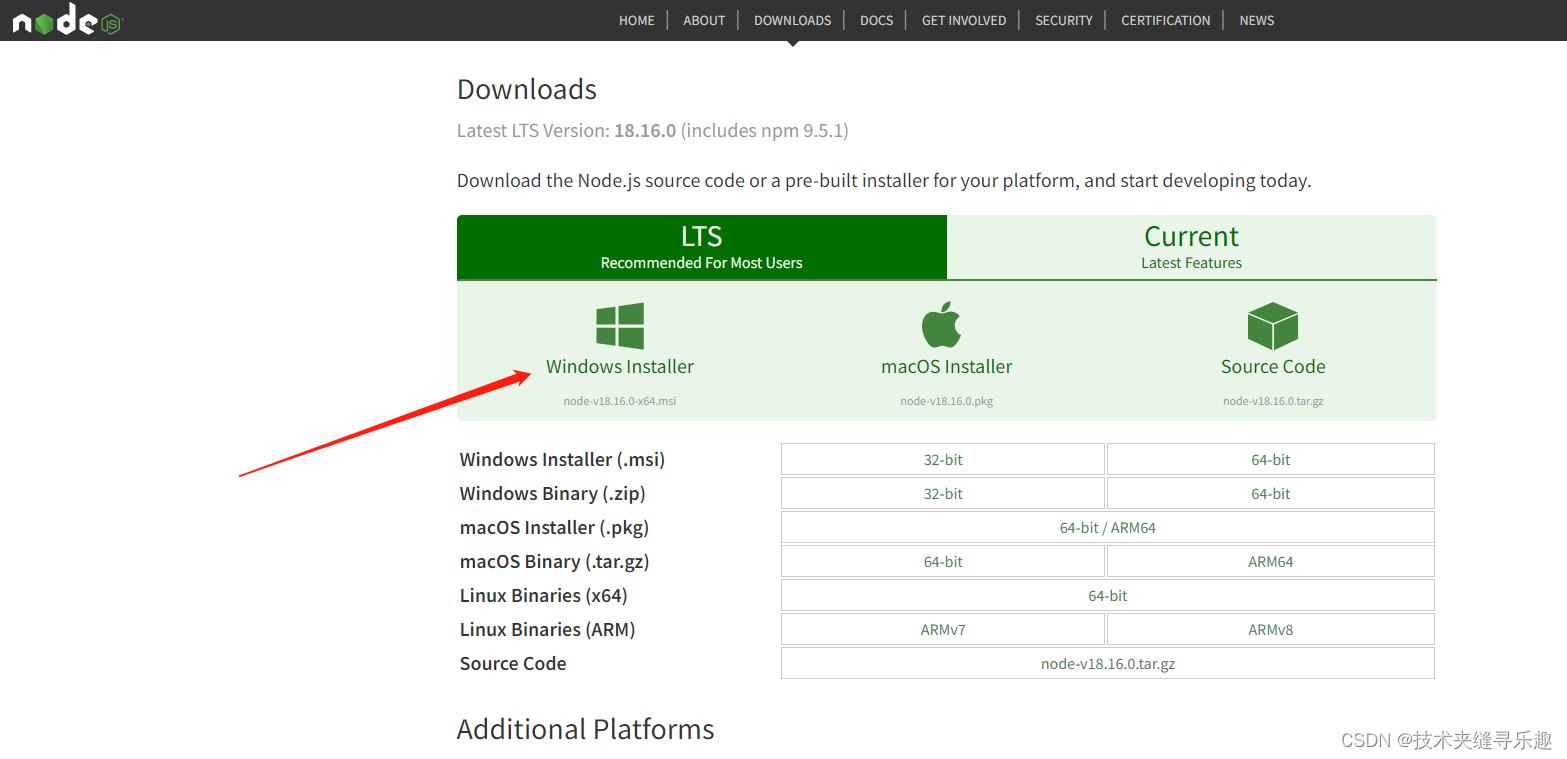Click node-v18.16.0-x64.msi filename
The width and height of the screenshot is (1567, 759).
[620, 401]
